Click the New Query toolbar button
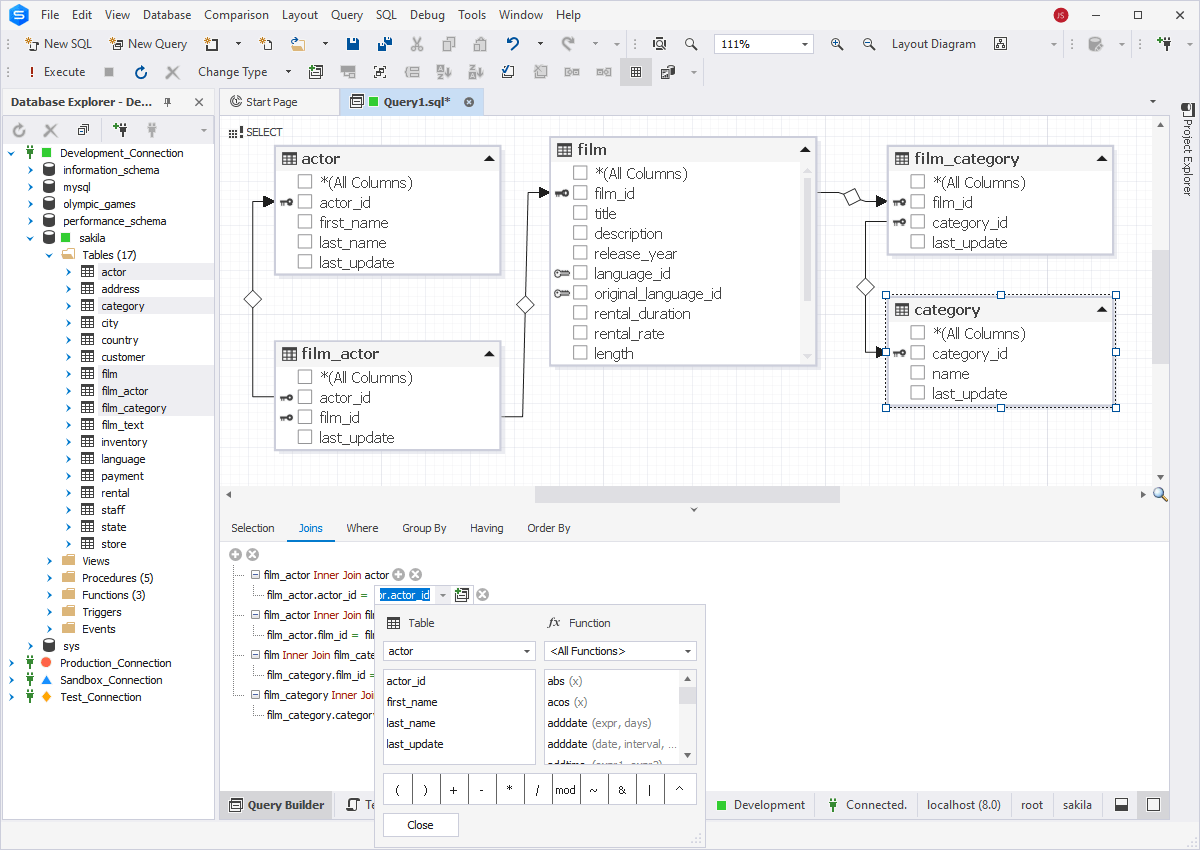 coord(148,44)
